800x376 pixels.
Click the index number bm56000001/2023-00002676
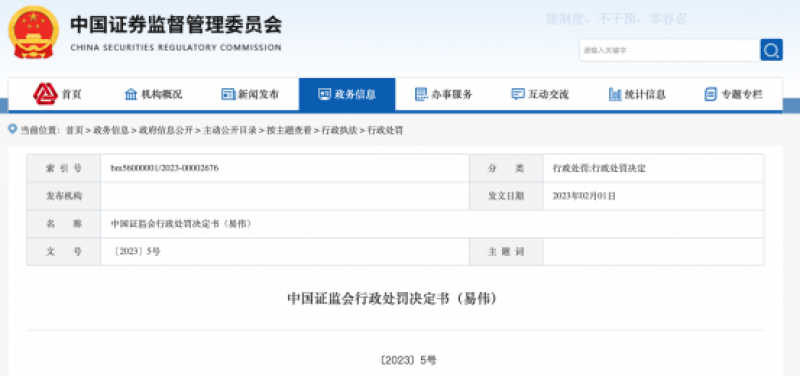tap(164, 168)
